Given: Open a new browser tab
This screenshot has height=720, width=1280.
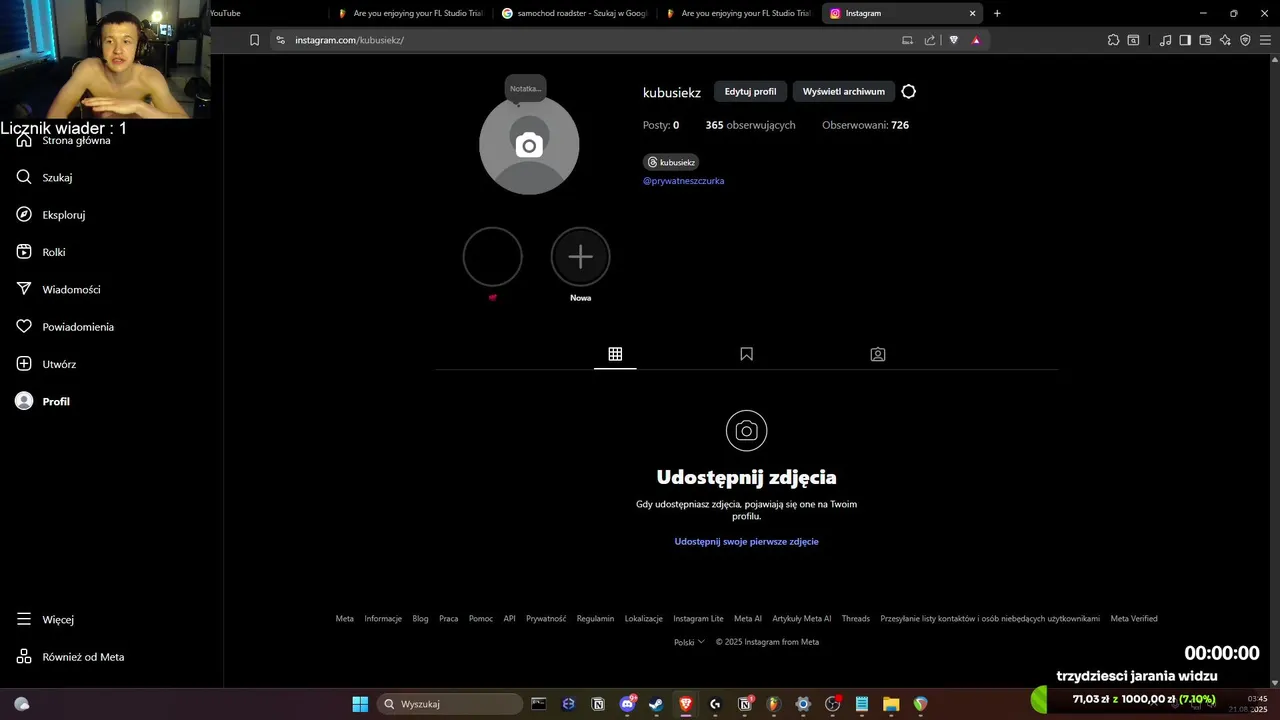Looking at the screenshot, I should (x=997, y=13).
